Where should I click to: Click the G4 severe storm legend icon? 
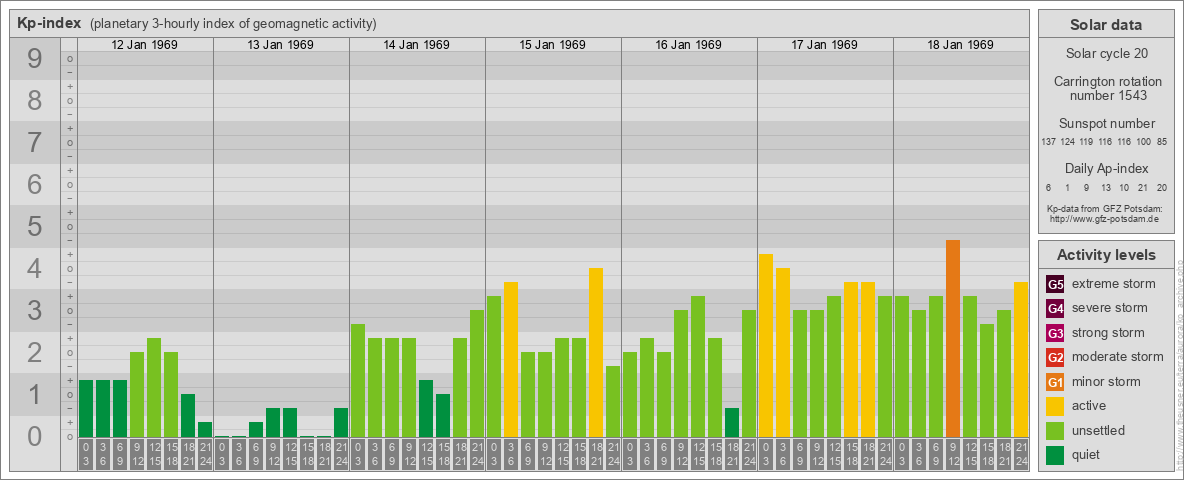tap(1055, 309)
